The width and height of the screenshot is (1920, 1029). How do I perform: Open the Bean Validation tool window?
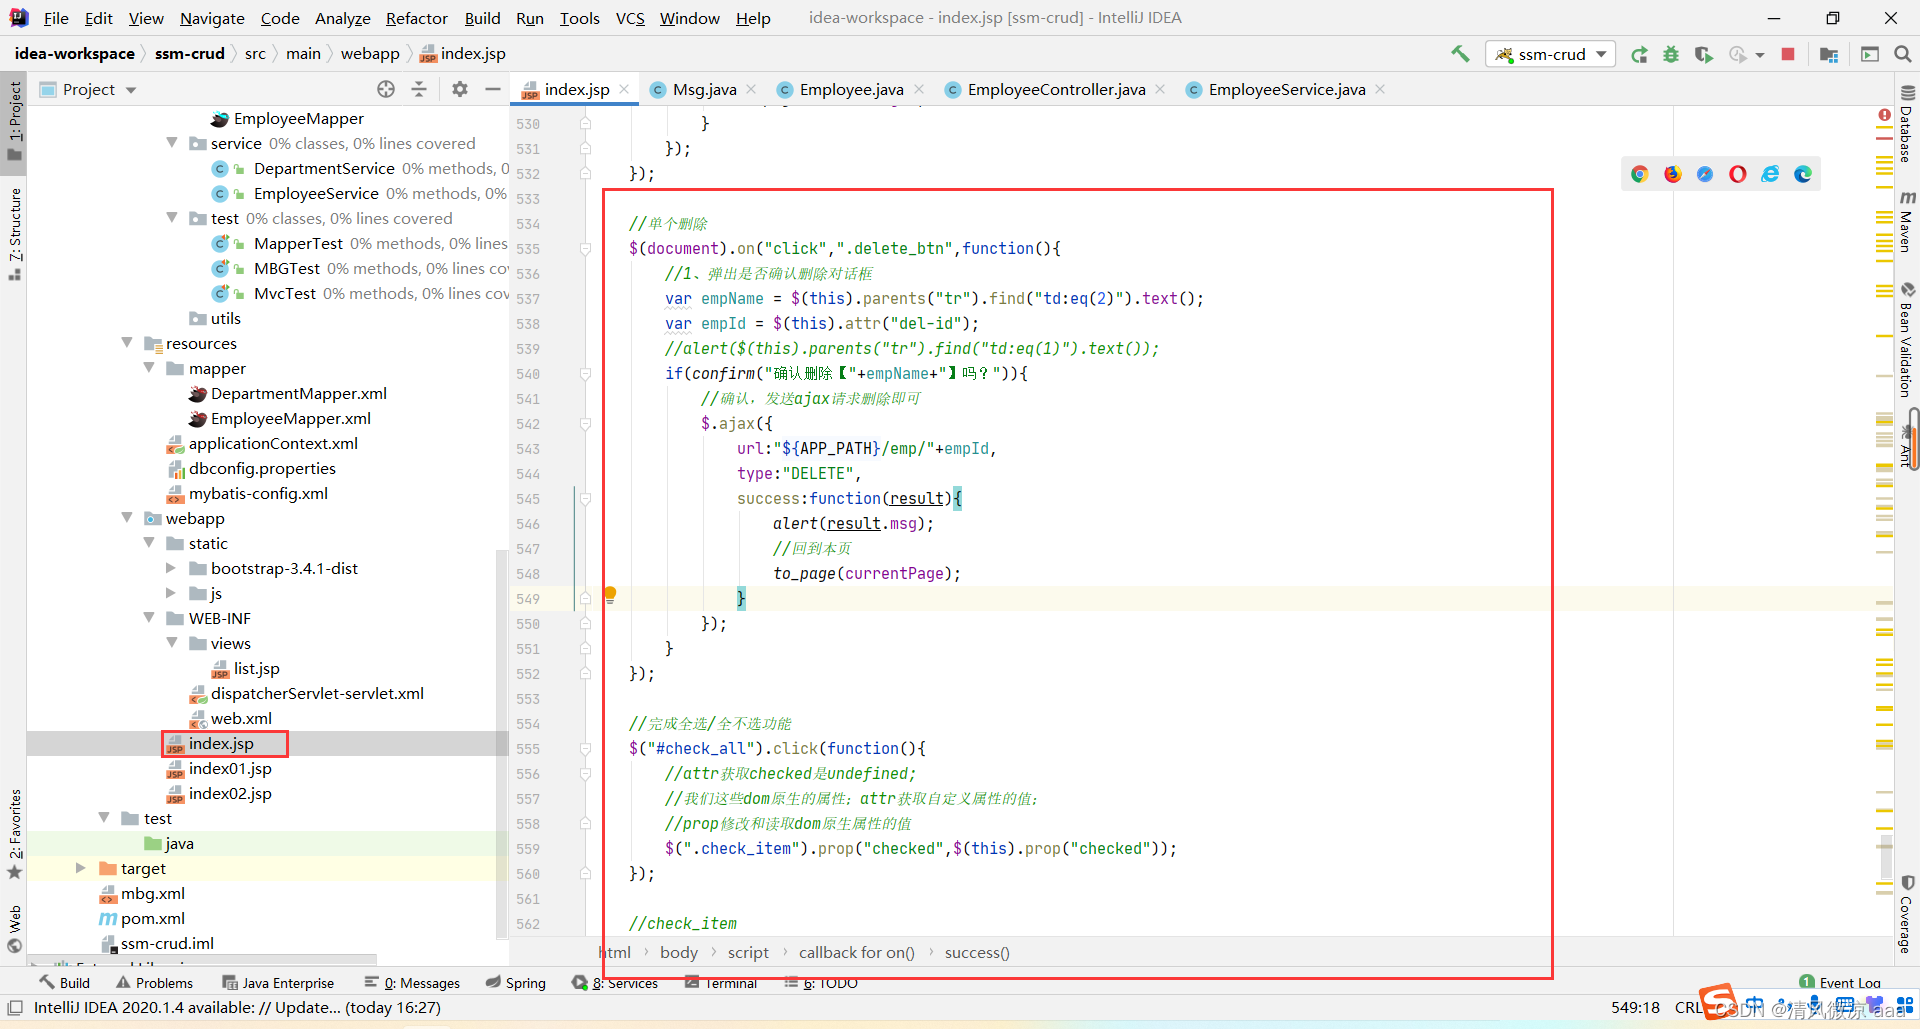point(1907,341)
